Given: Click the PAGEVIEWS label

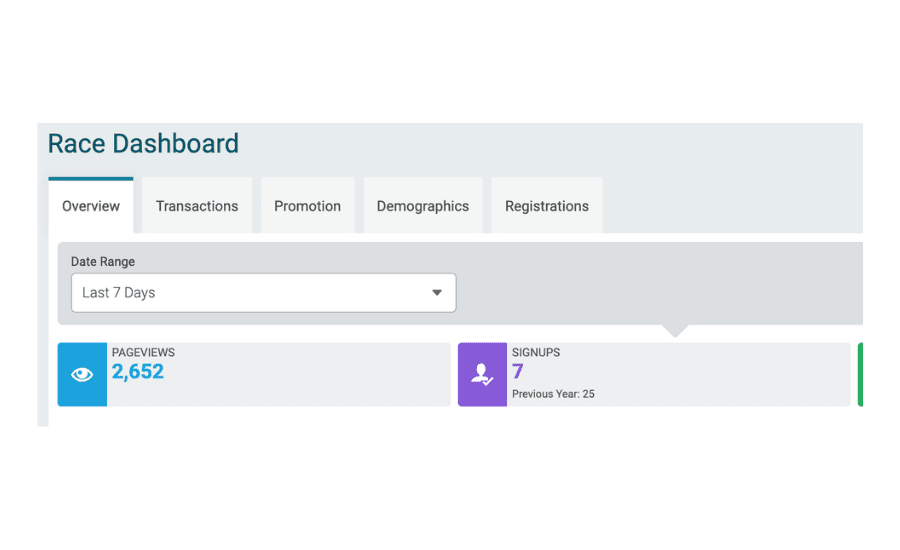Looking at the screenshot, I should (143, 353).
